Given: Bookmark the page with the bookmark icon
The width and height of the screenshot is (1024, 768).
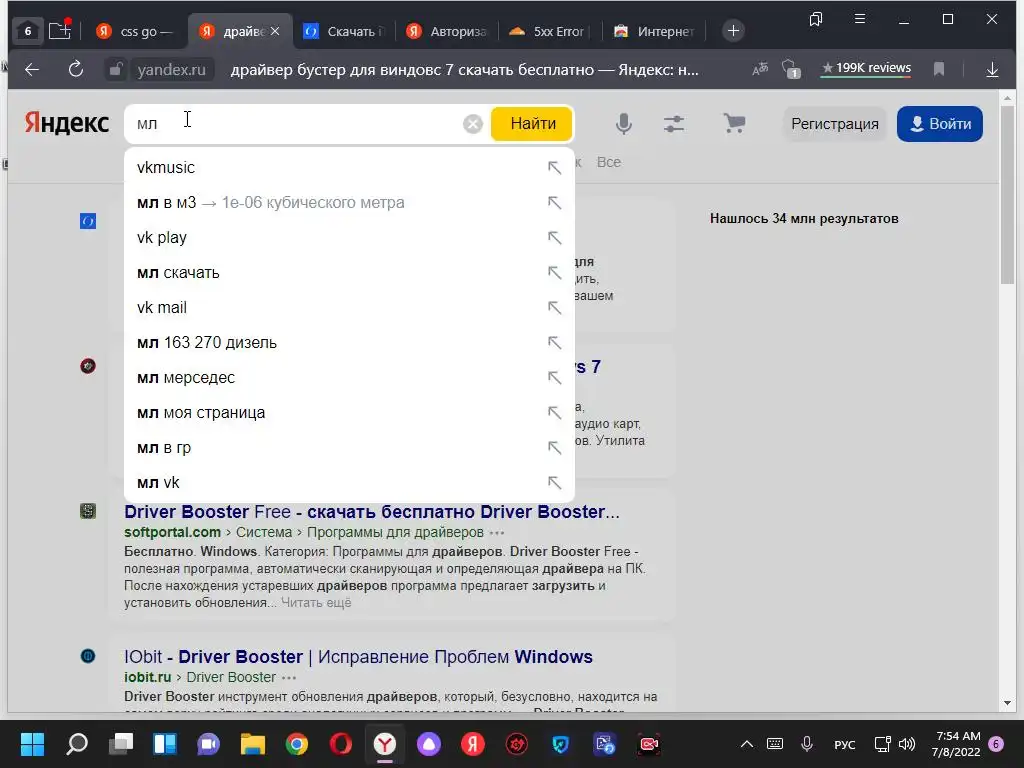Looking at the screenshot, I should coord(938,69).
